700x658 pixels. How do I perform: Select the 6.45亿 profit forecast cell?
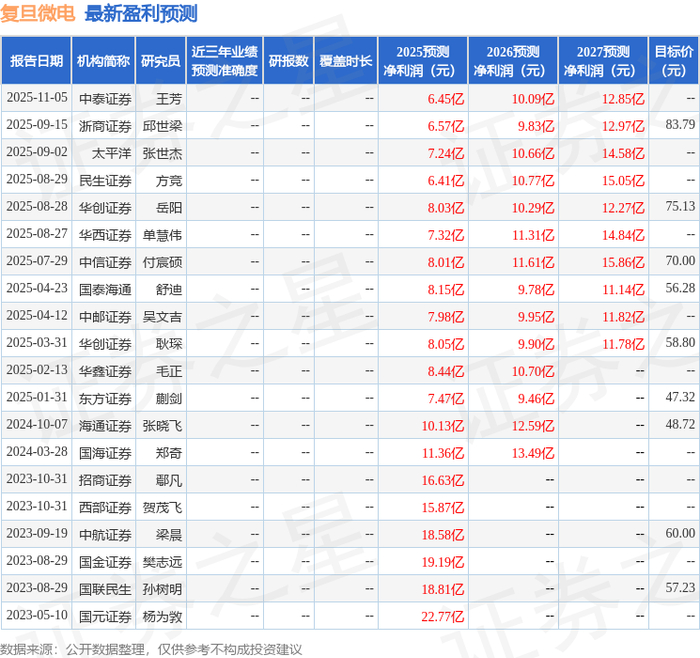click(446, 99)
